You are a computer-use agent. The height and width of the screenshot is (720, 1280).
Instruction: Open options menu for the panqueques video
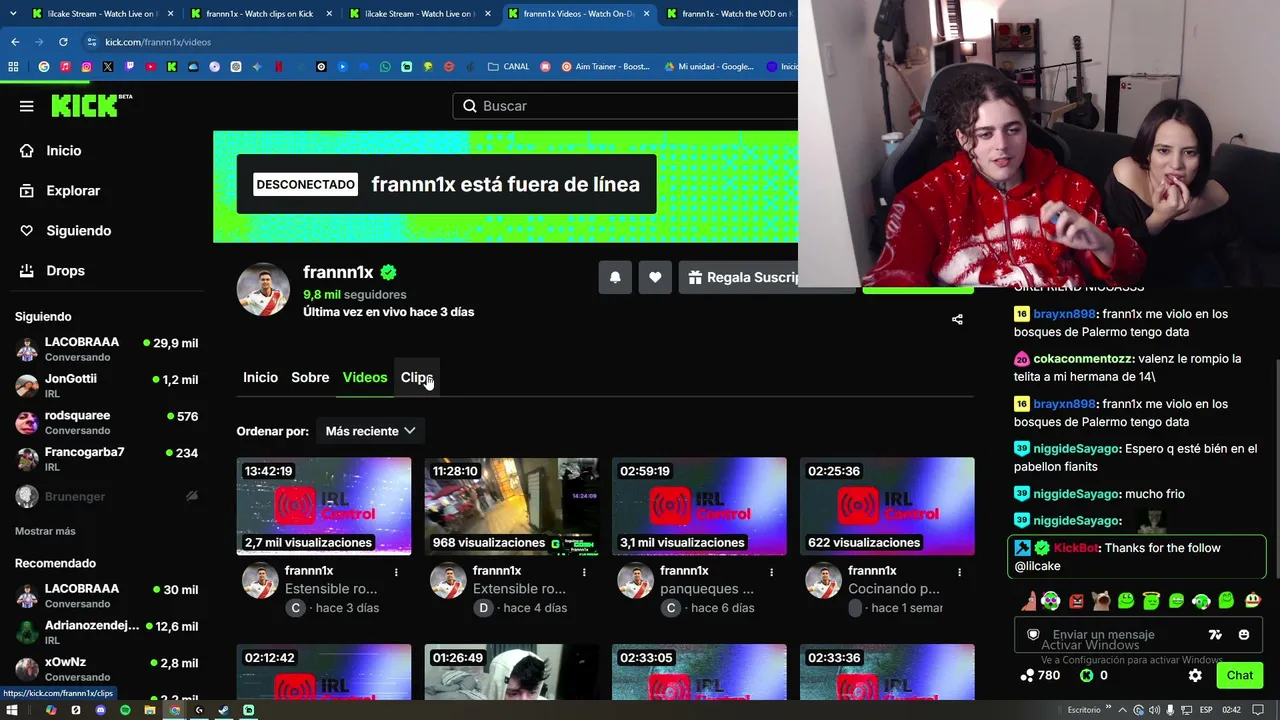(771, 572)
